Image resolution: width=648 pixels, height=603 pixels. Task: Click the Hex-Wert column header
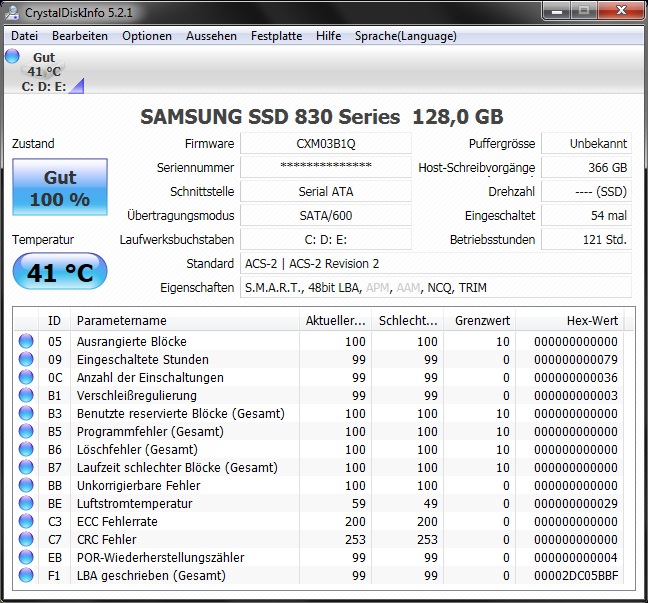570,320
